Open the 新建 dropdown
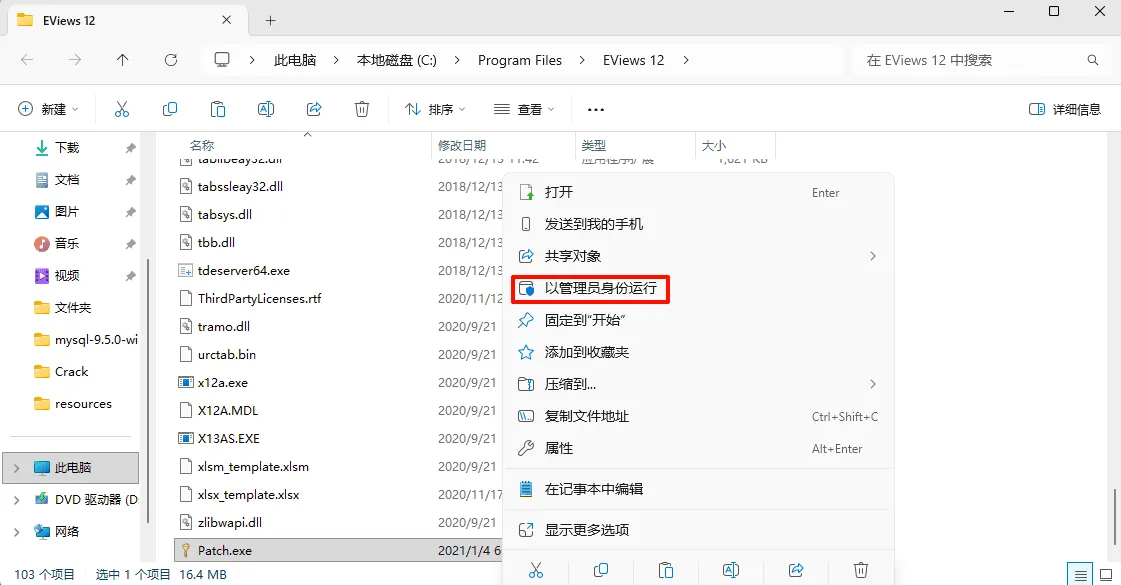The image size is (1121, 585). click(x=48, y=109)
